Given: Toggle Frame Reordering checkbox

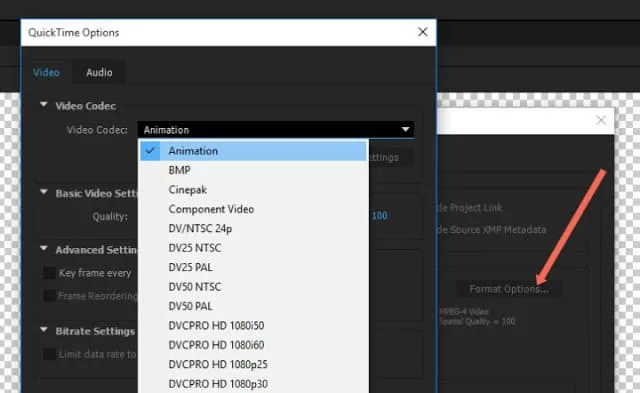Looking at the screenshot, I should (x=49, y=295).
